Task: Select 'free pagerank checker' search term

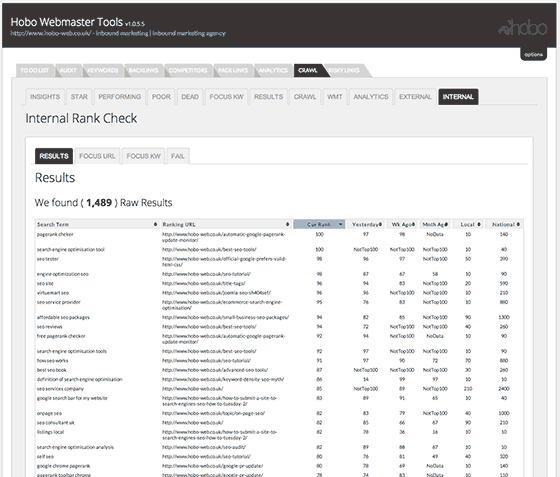Action: pyautogui.click(x=61, y=336)
